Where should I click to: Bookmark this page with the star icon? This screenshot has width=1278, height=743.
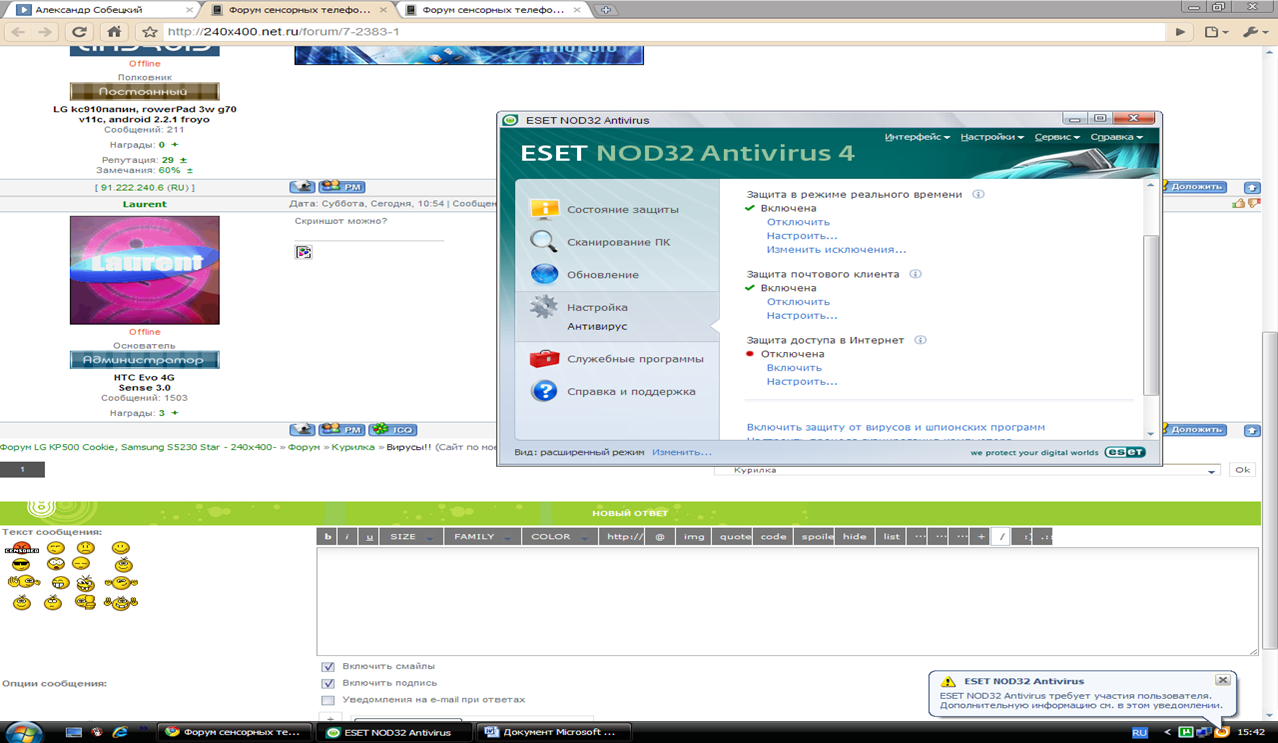(x=149, y=32)
